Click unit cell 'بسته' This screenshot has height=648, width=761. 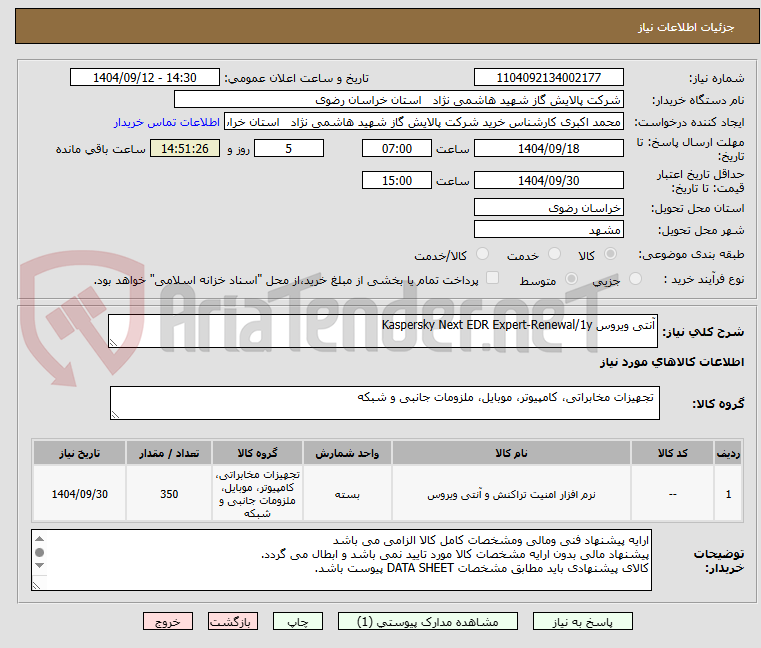tap(347, 494)
